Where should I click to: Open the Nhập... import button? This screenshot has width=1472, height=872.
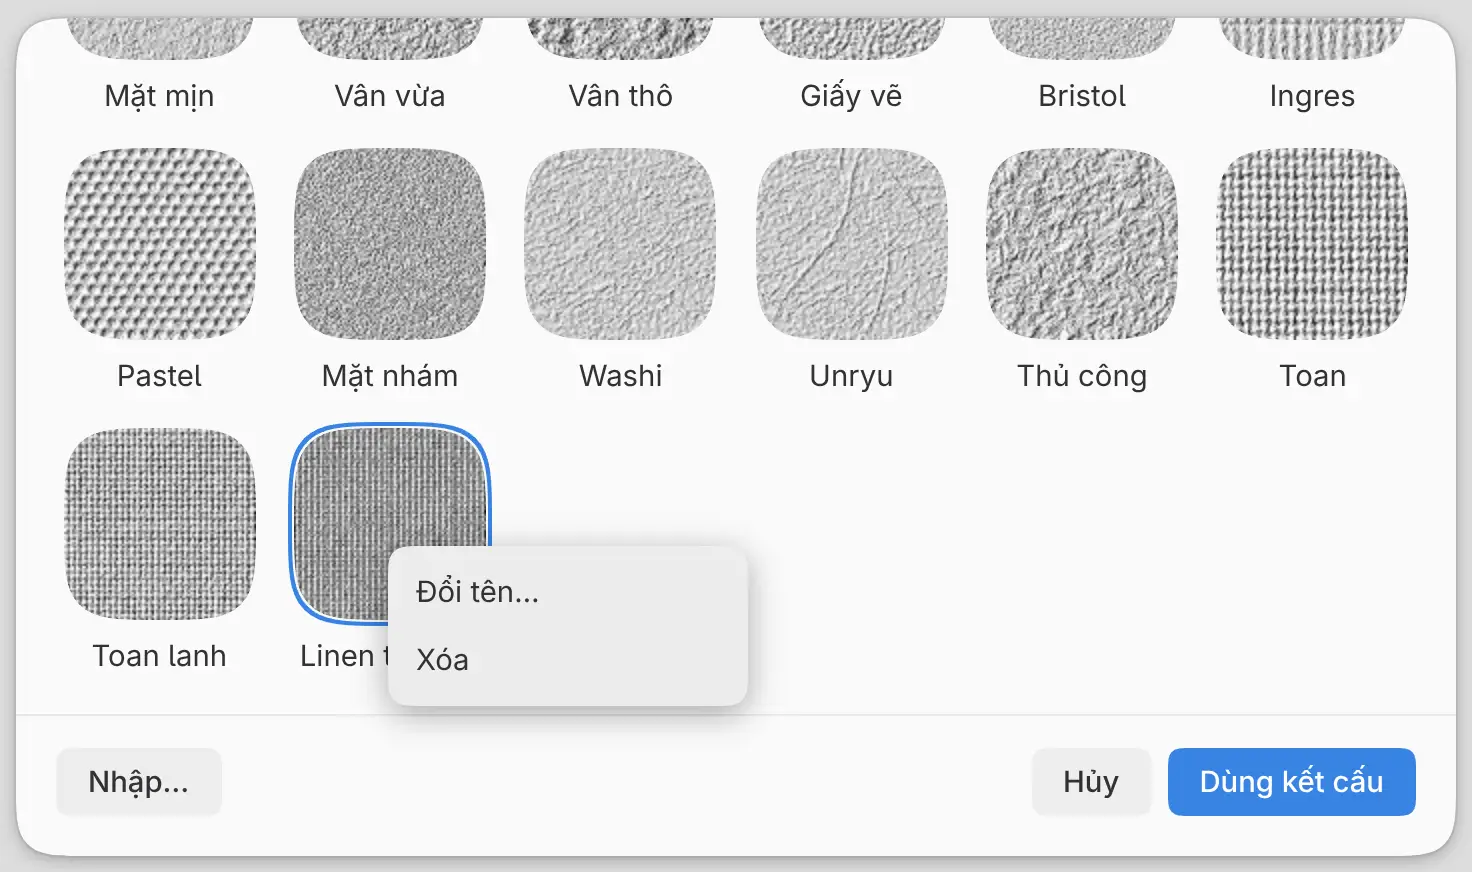click(139, 782)
